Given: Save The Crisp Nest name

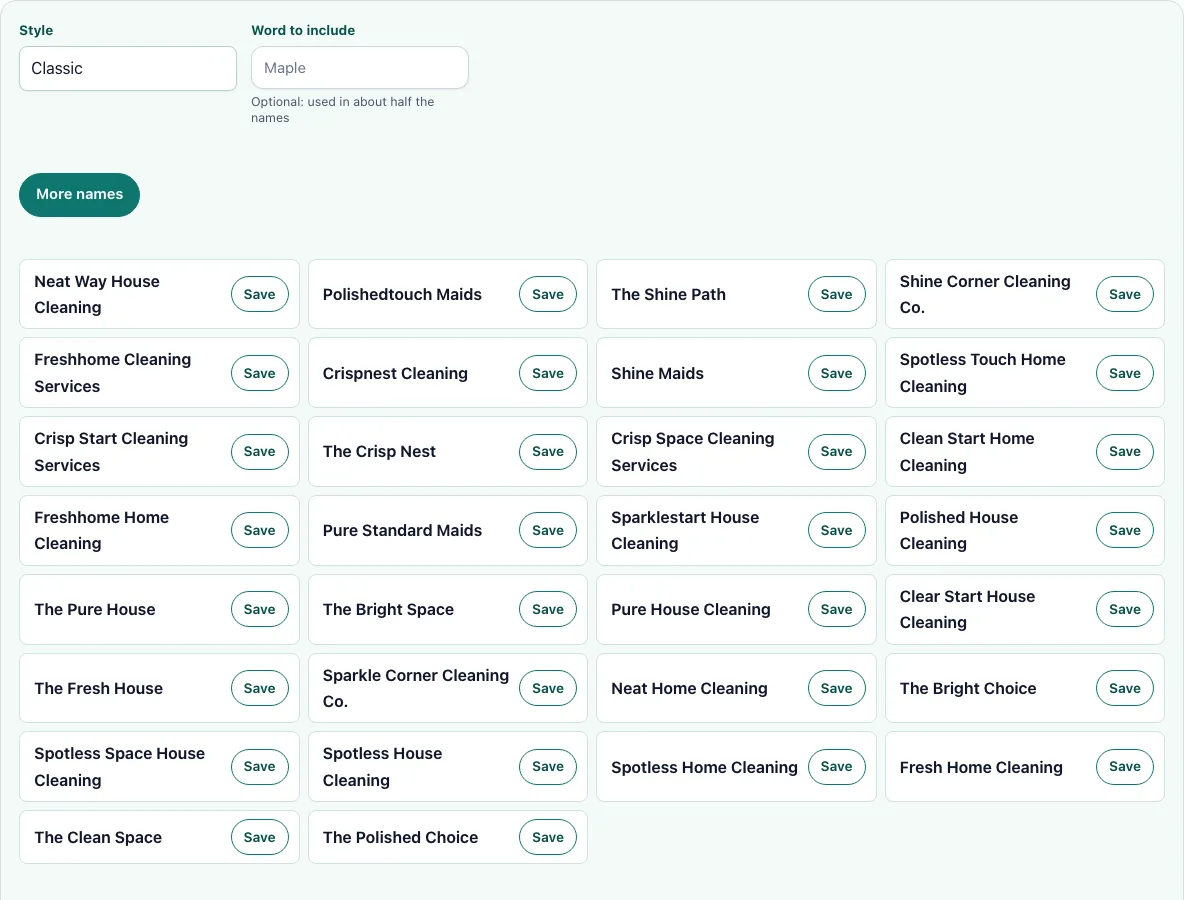Looking at the screenshot, I should click(x=548, y=452).
